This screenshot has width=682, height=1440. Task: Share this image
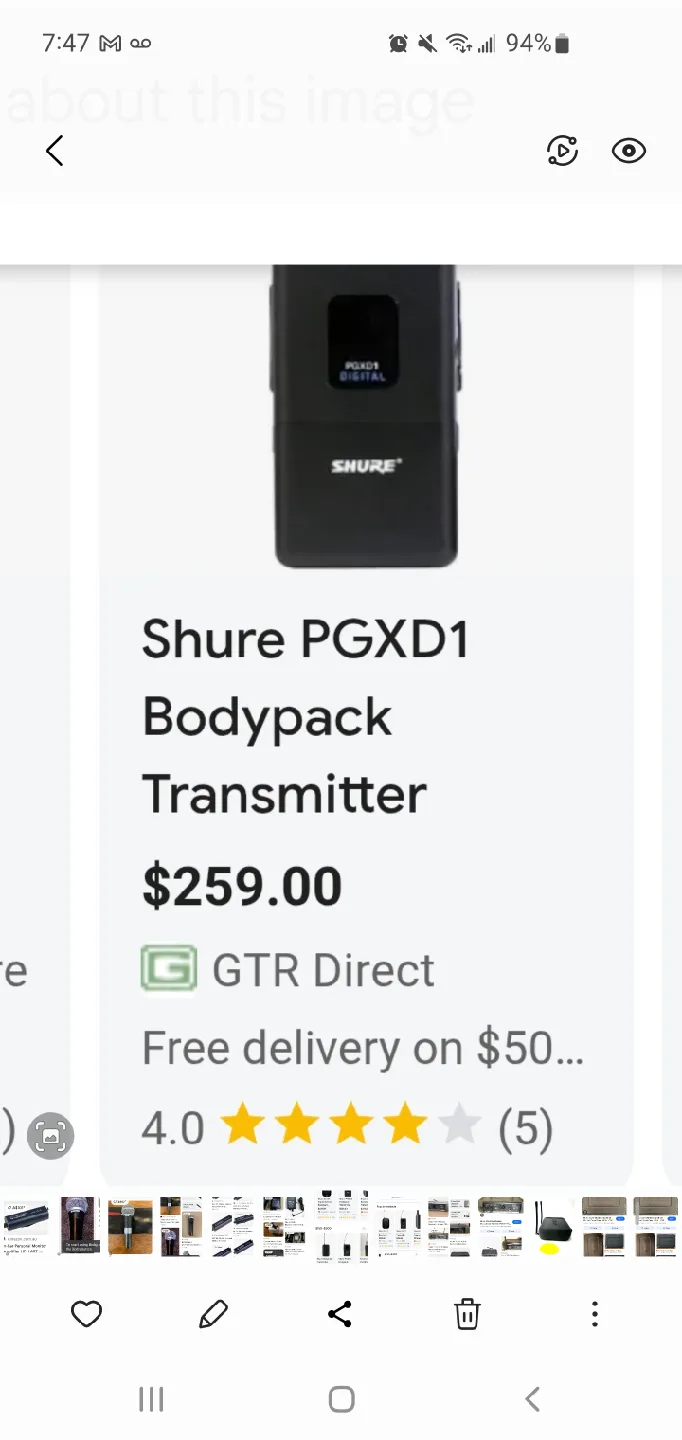[340, 1314]
